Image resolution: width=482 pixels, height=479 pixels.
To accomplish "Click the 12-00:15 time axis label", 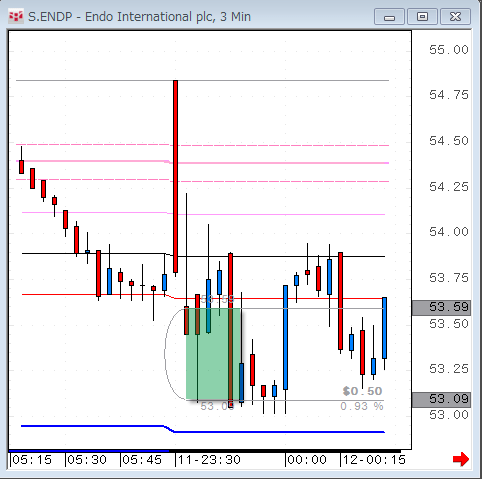I will (374, 460).
